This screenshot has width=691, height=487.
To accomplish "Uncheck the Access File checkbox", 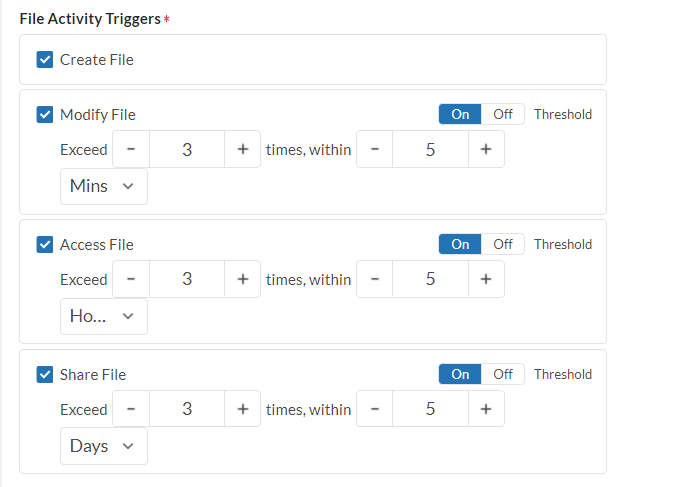I will [45, 245].
